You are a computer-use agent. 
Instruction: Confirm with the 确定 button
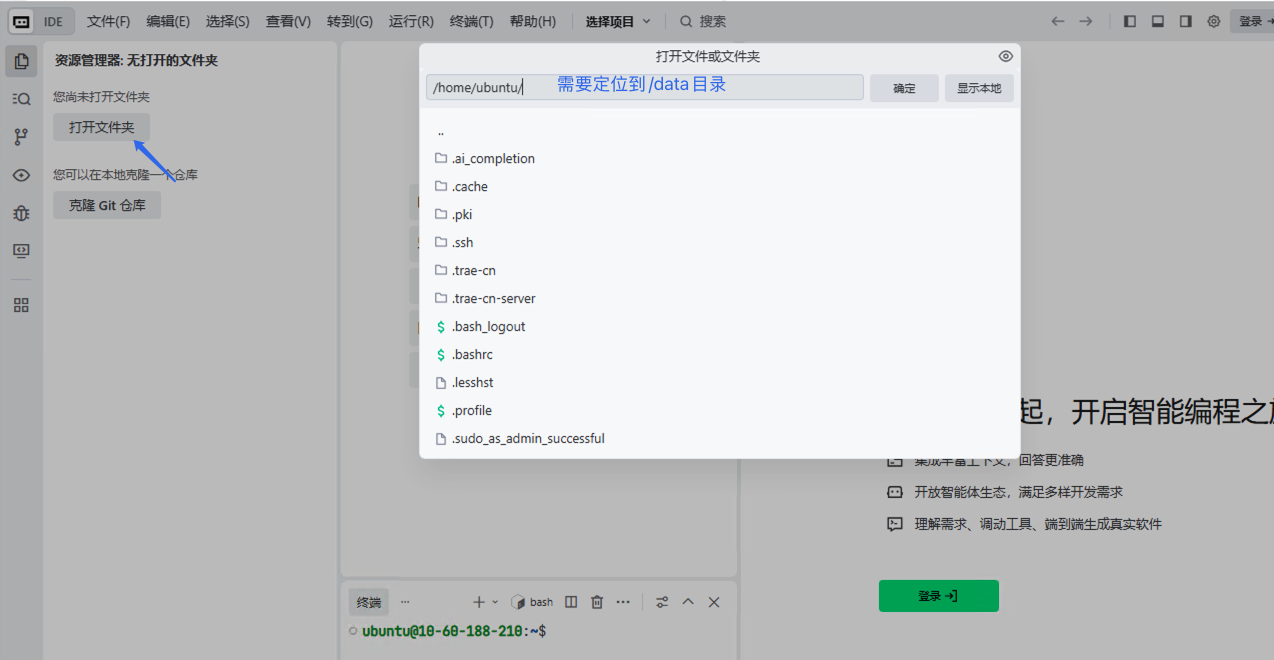point(904,88)
